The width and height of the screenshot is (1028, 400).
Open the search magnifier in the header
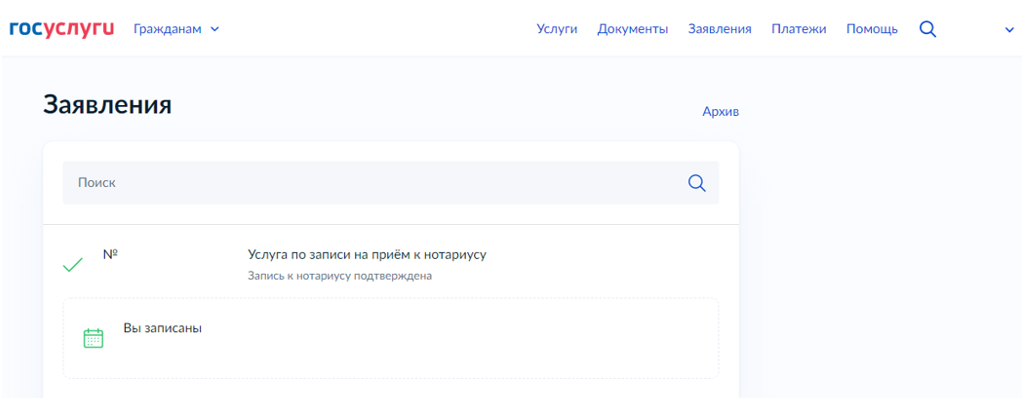[928, 29]
